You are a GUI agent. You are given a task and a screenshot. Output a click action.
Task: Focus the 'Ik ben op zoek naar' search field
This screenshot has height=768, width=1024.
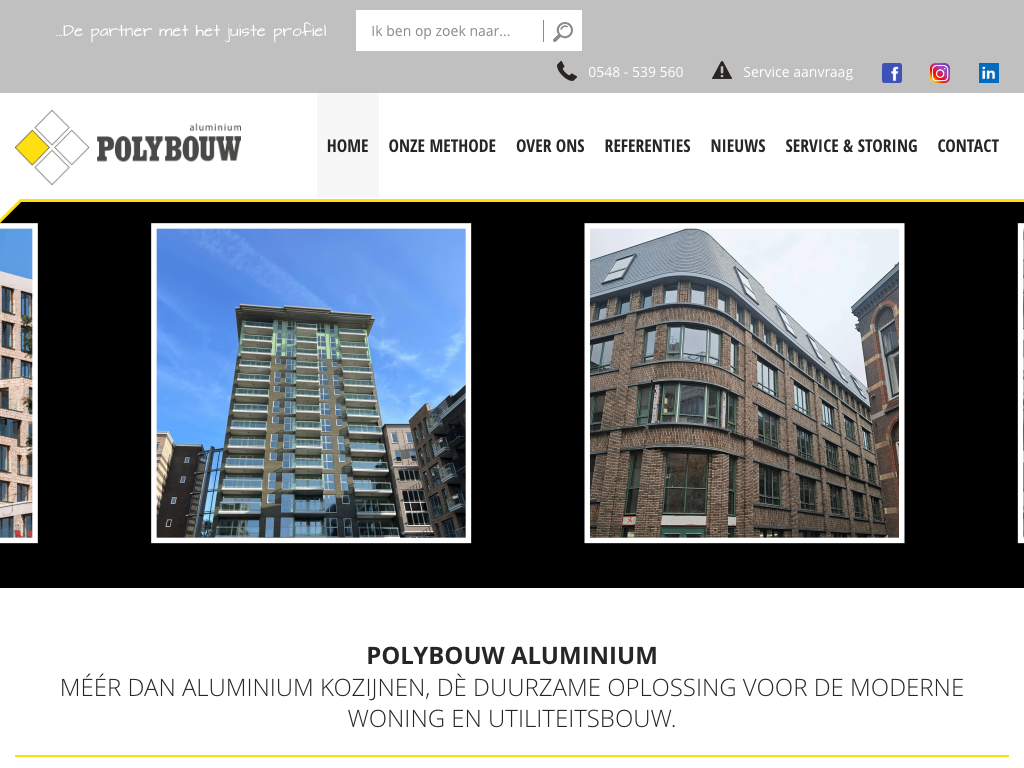pos(449,31)
